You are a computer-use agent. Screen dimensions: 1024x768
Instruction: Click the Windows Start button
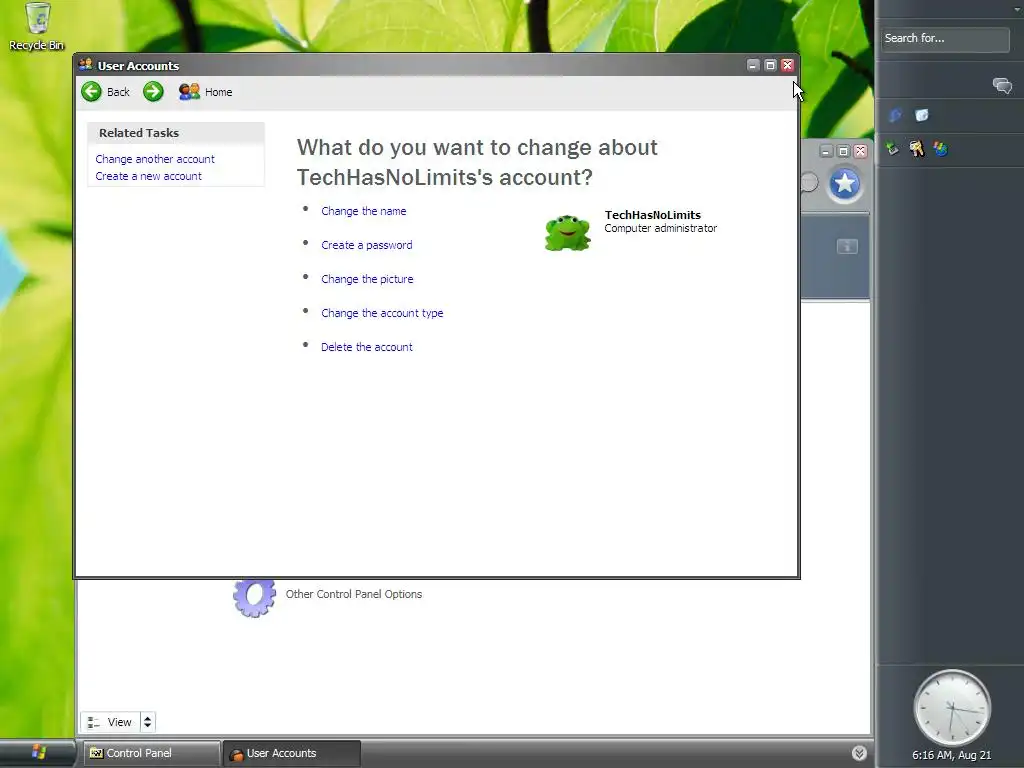pos(38,752)
